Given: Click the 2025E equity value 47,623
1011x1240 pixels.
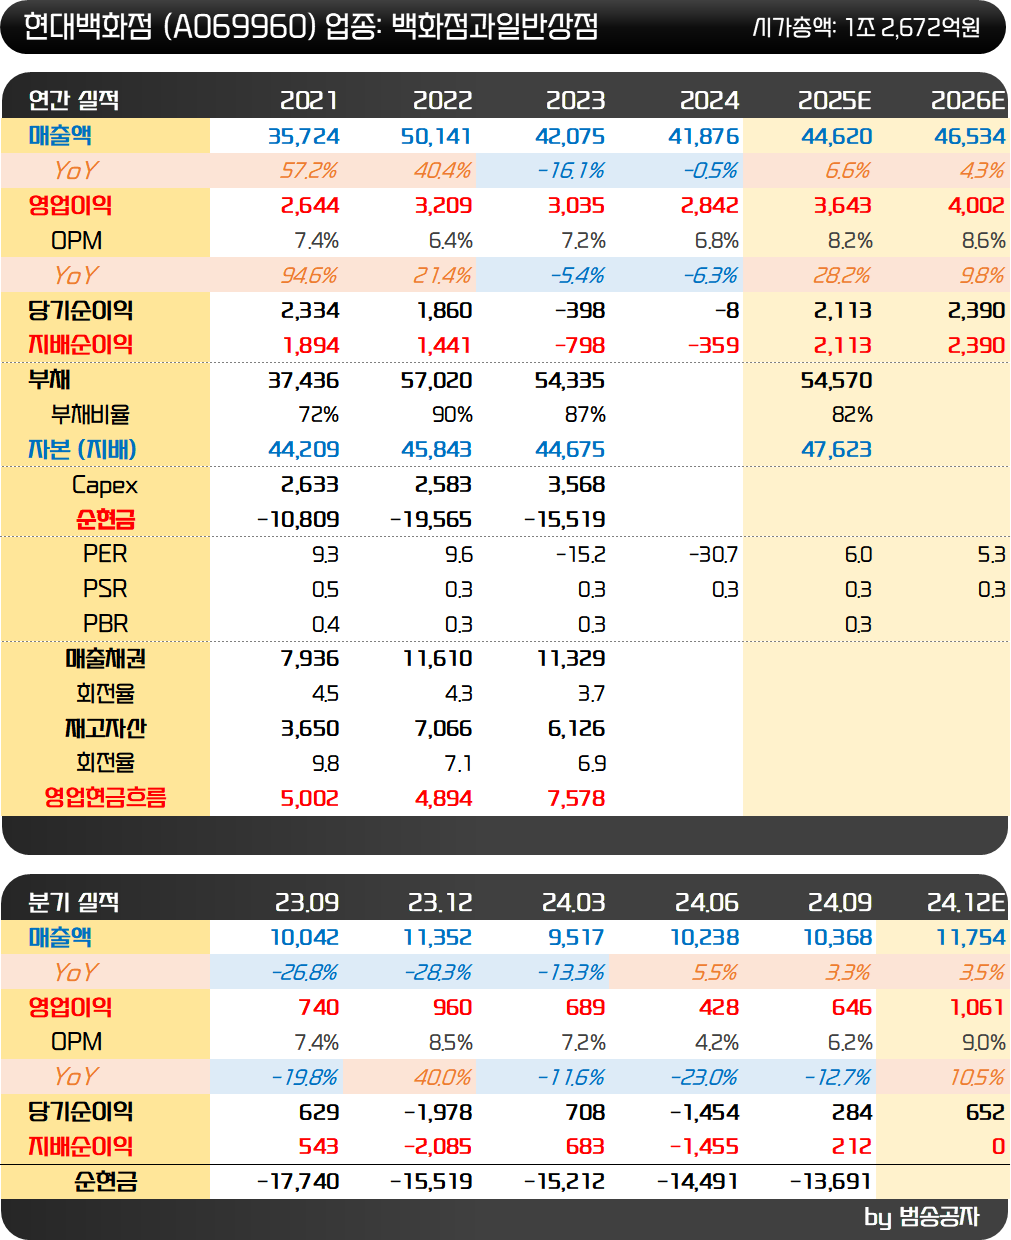Looking at the screenshot, I should click(836, 450).
